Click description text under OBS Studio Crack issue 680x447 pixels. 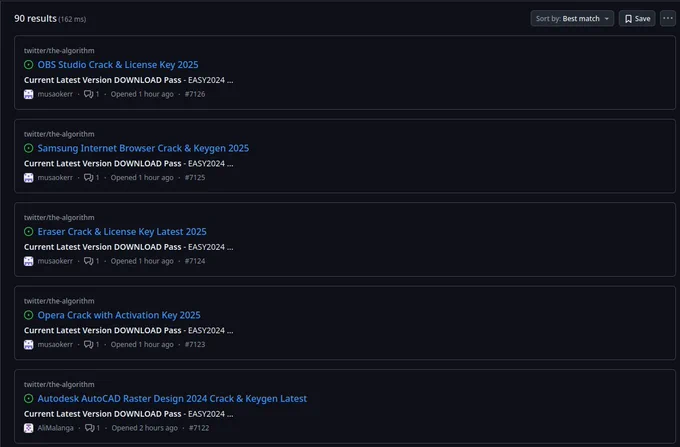(x=128, y=80)
